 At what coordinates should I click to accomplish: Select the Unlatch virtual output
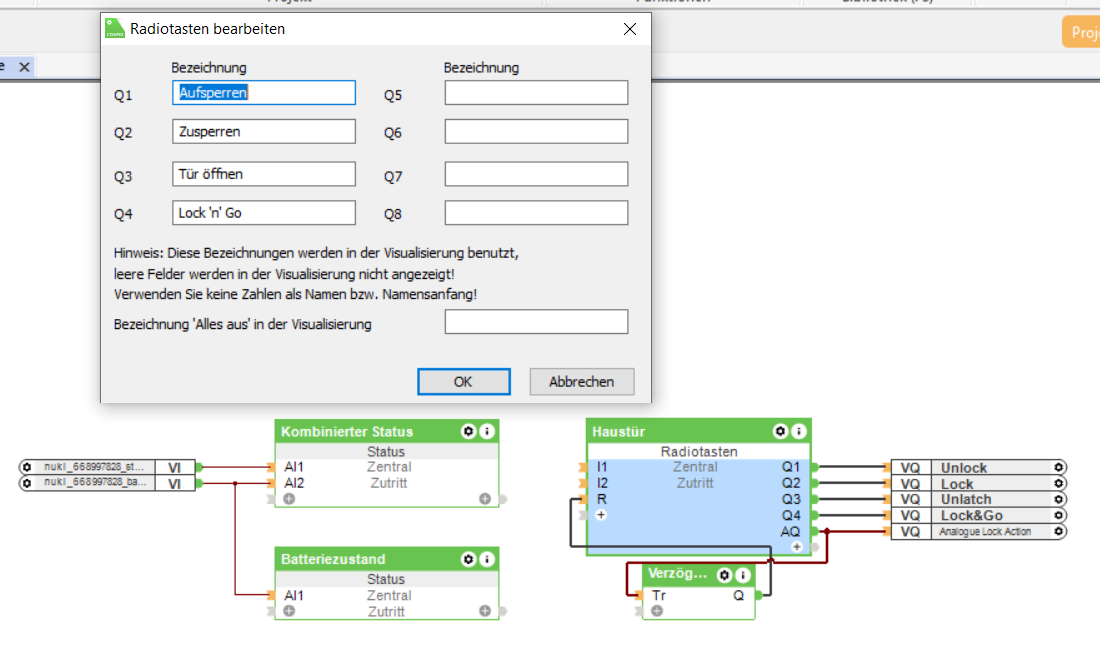979,499
